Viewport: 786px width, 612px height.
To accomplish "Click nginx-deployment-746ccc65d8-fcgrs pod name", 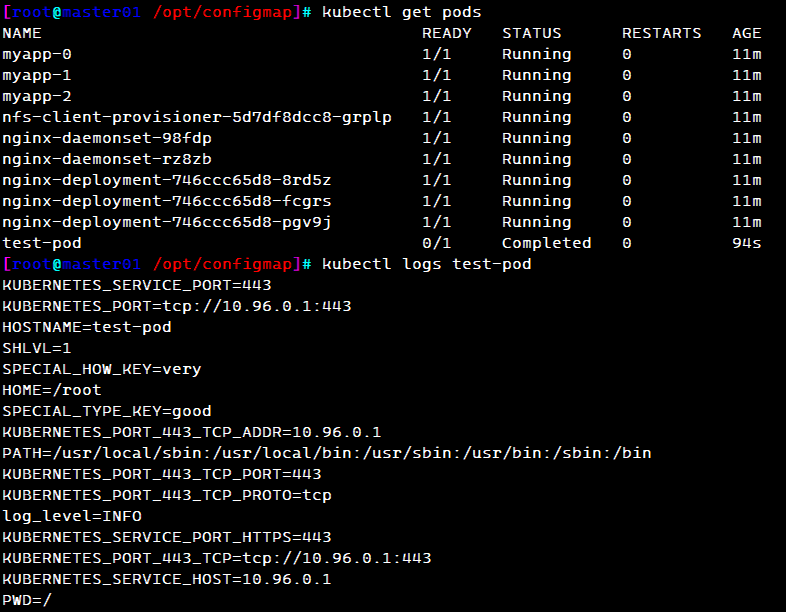I will [x=167, y=201].
